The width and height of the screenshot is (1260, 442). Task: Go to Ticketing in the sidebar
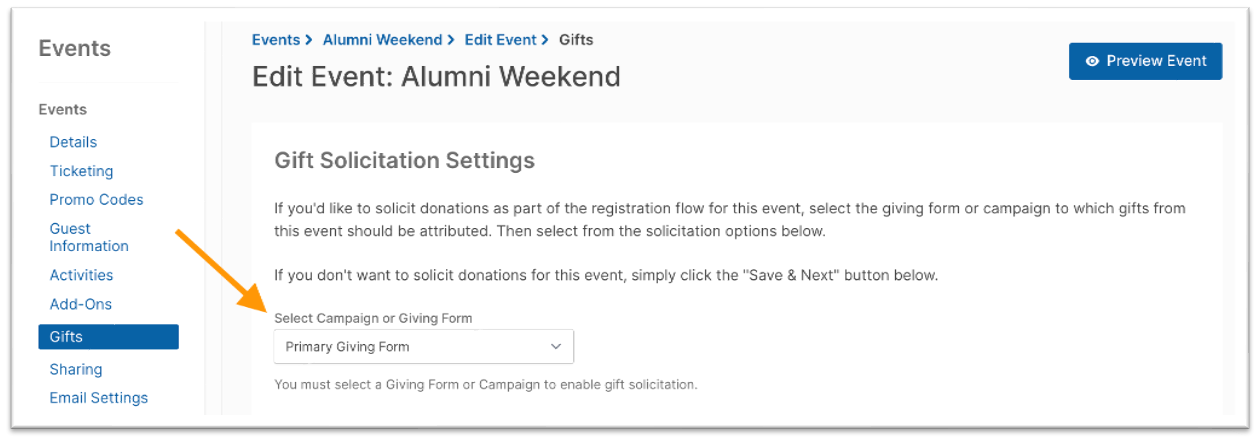coord(81,171)
